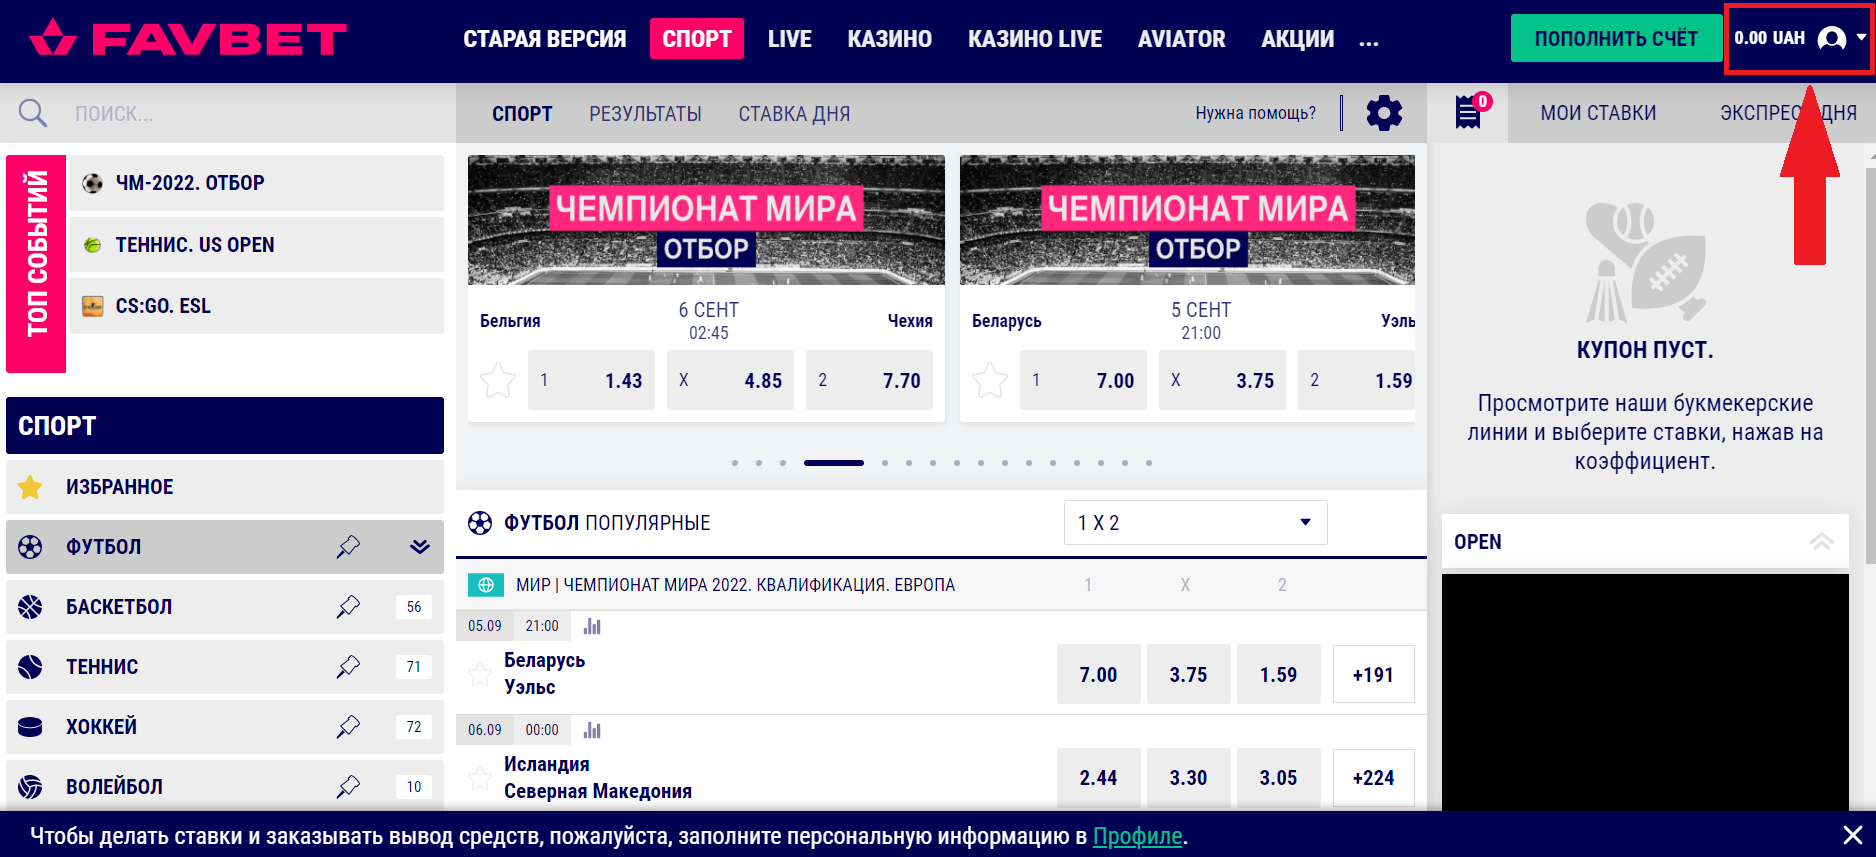Image resolution: width=1876 pixels, height=857 pixels.
Task: Favorite the Исландия – Северная Македония match
Action: point(480,778)
